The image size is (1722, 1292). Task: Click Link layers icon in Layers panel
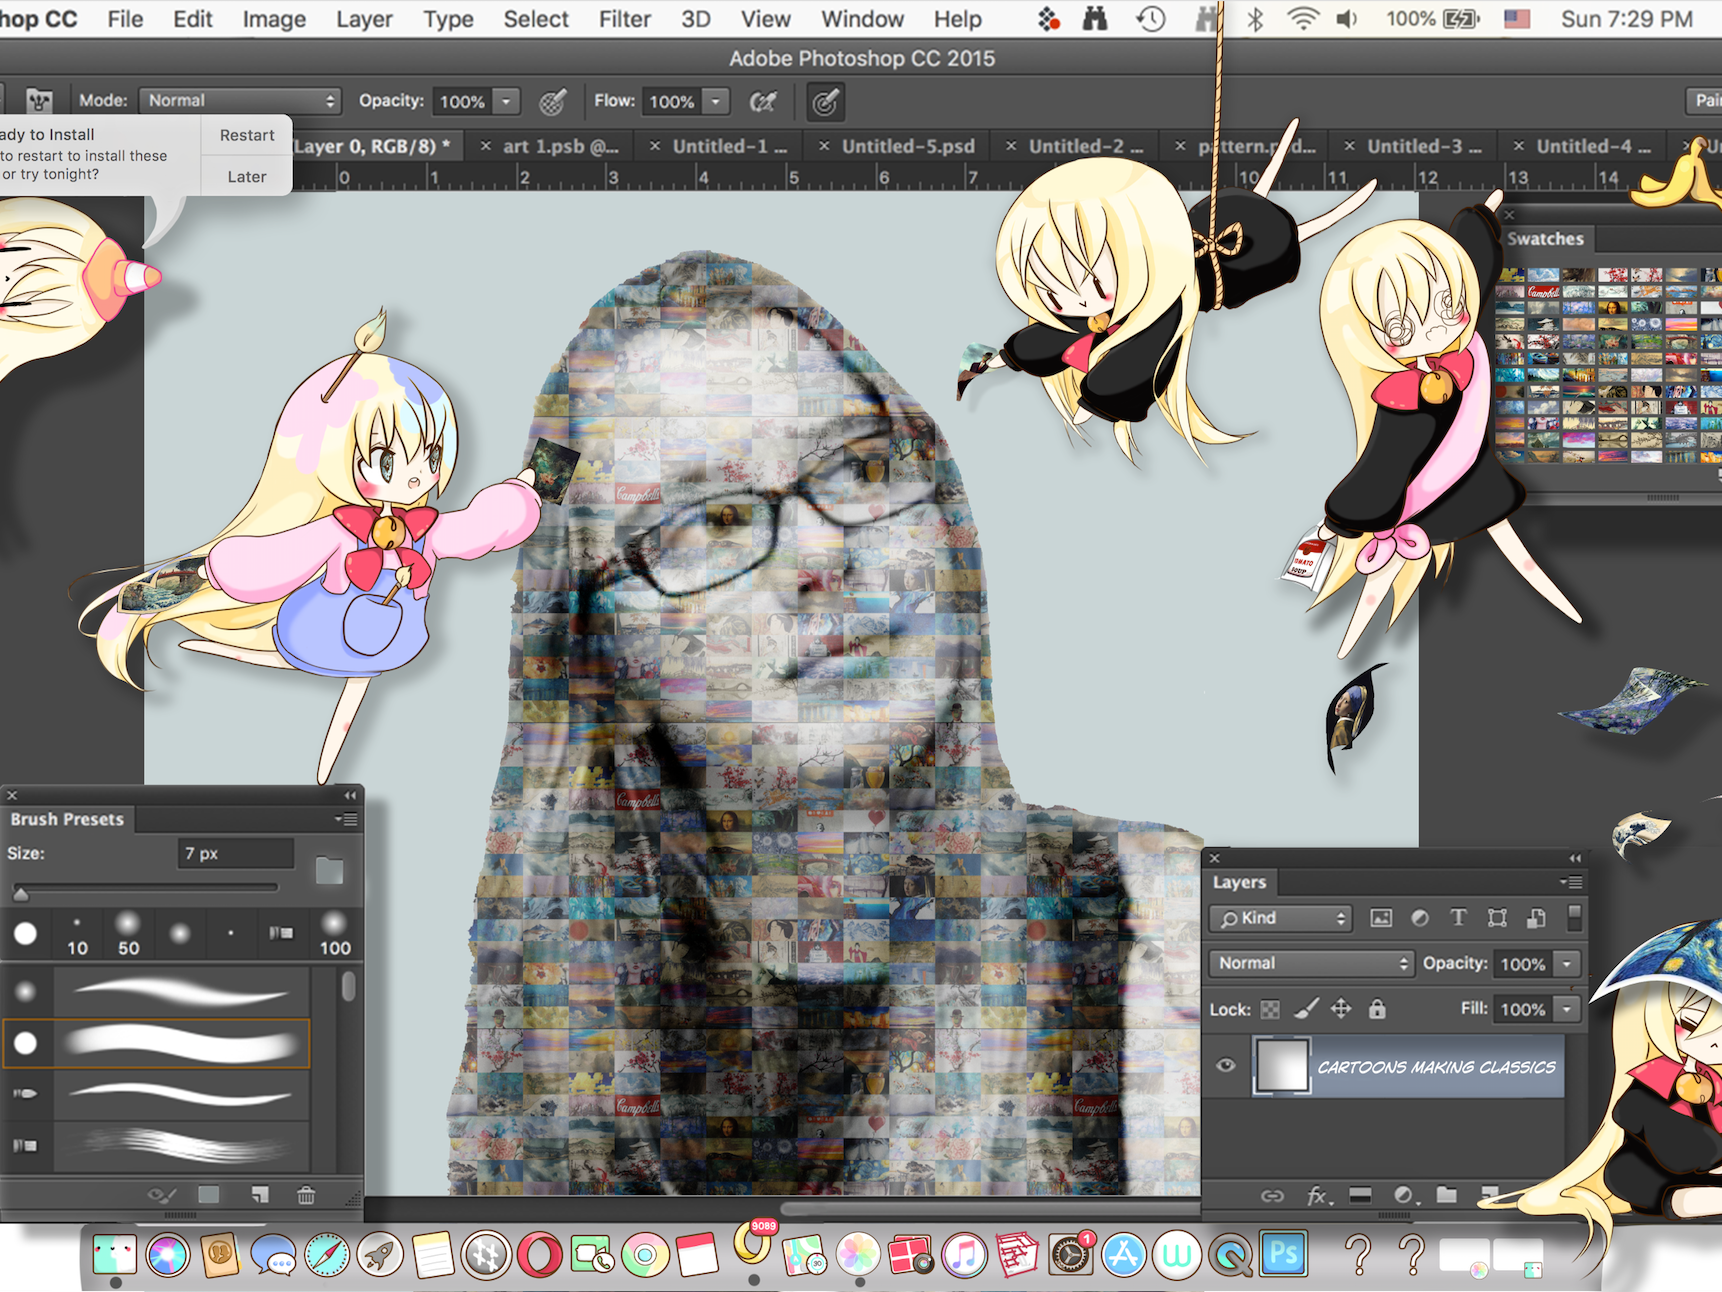click(x=1272, y=1195)
